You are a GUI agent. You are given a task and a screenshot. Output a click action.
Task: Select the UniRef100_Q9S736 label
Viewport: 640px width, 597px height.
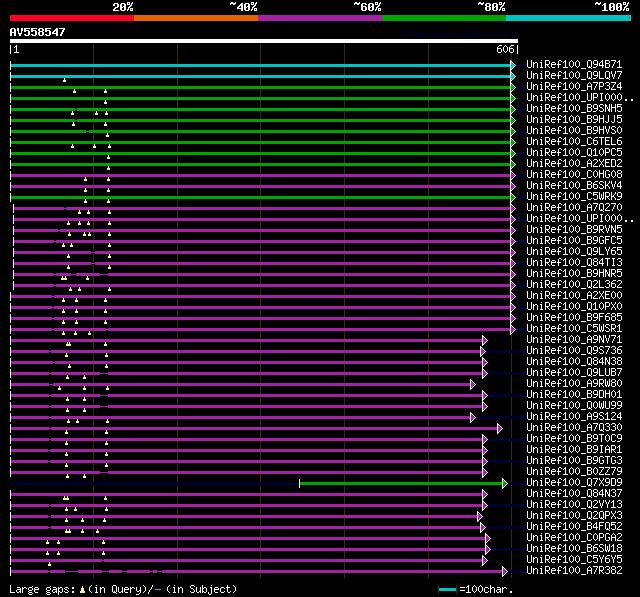[x=574, y=351]
